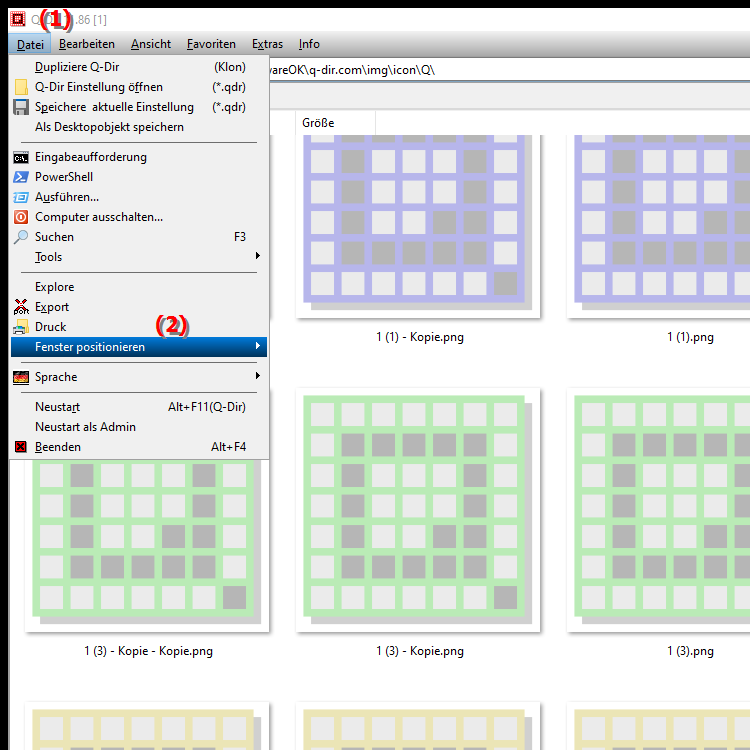
Task: Click the PowerShell icon in the menu
Action: click(21, 177)
